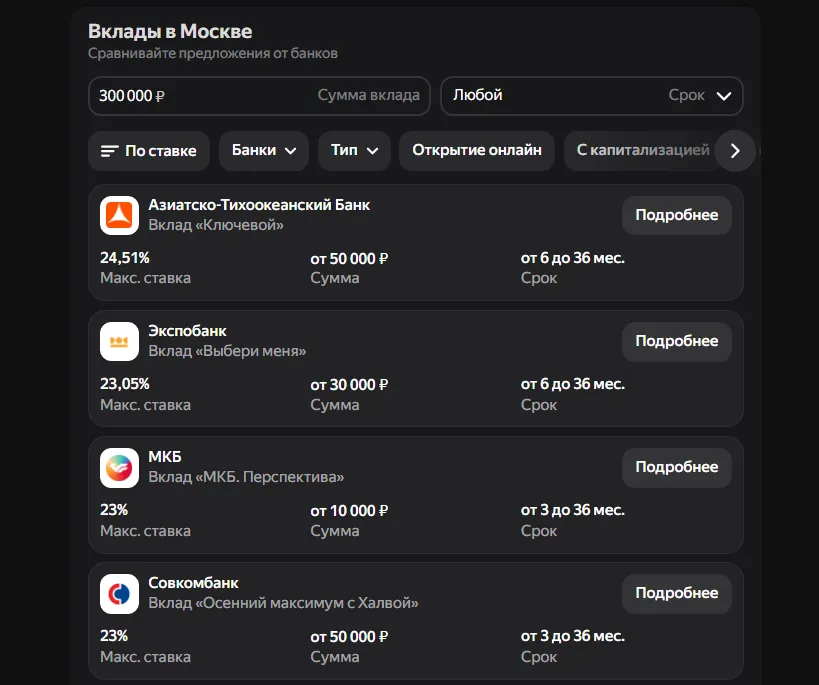
Task: Open the Тип filter dropdown
Action: tap(354, 151)
